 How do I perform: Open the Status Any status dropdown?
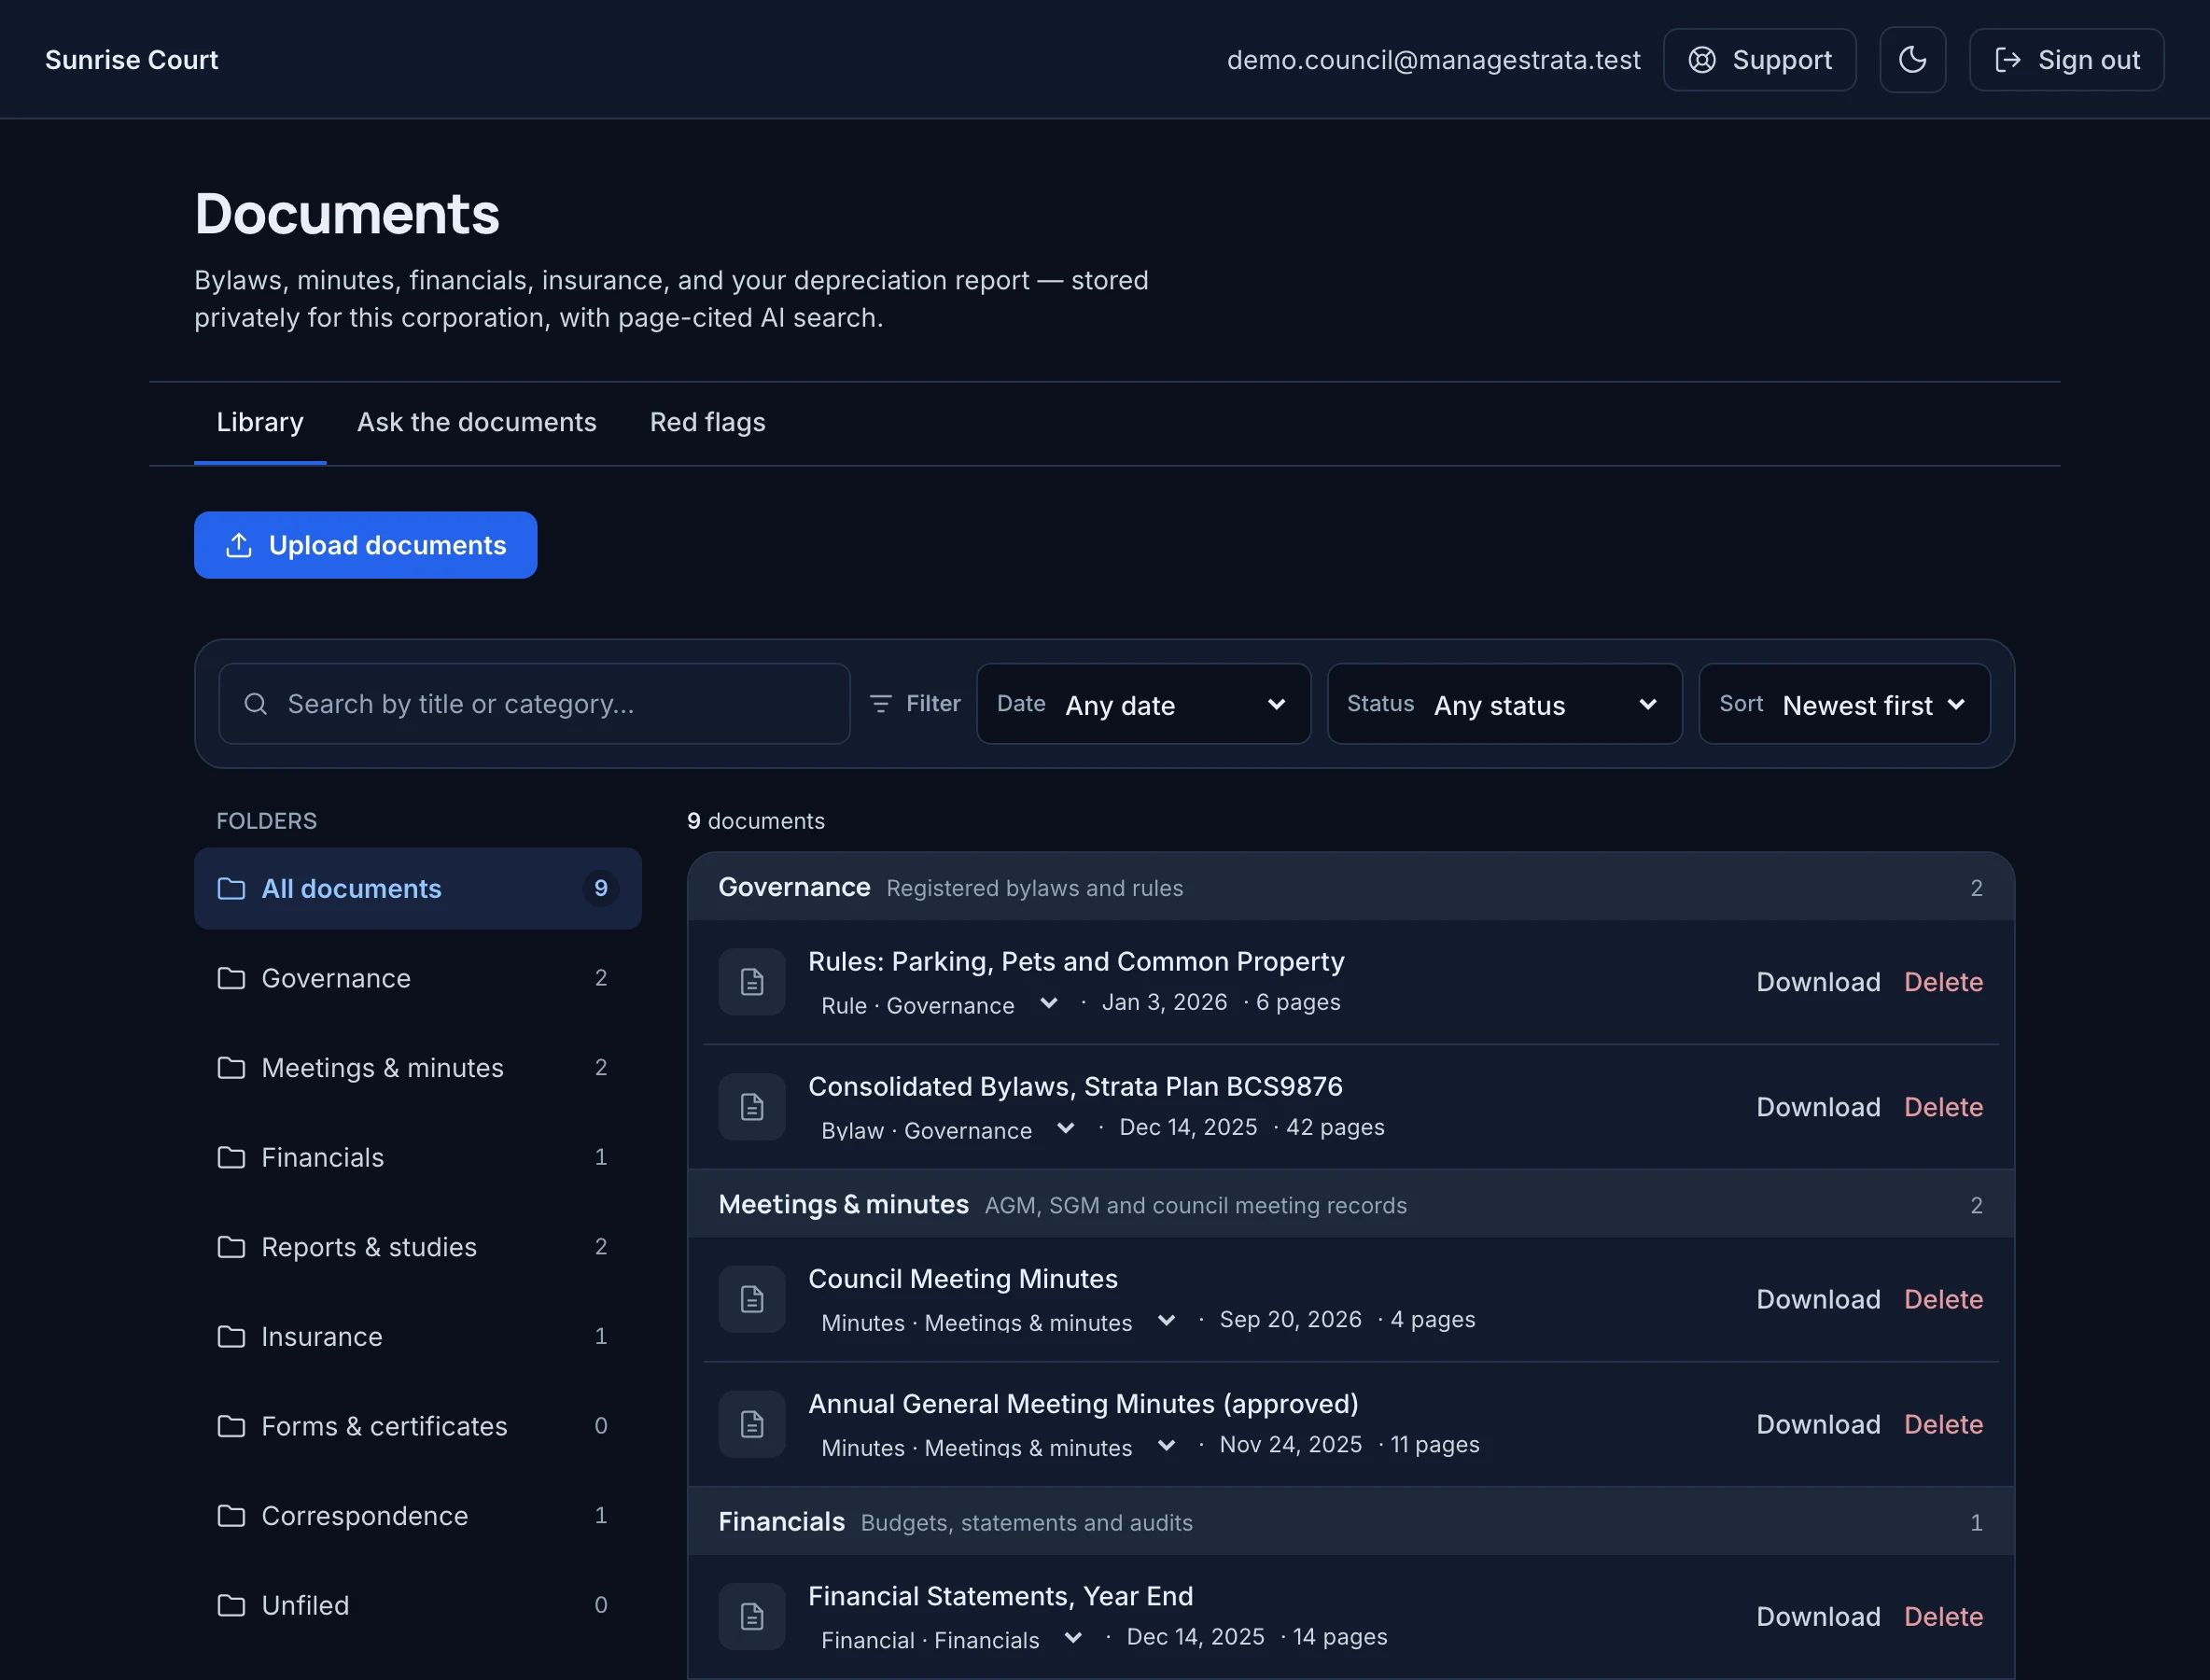[1504, 704]
